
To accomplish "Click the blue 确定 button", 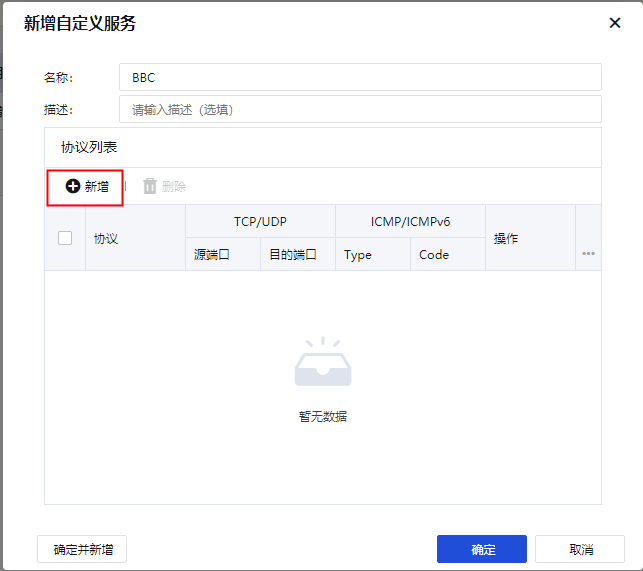I will [481, 549].
